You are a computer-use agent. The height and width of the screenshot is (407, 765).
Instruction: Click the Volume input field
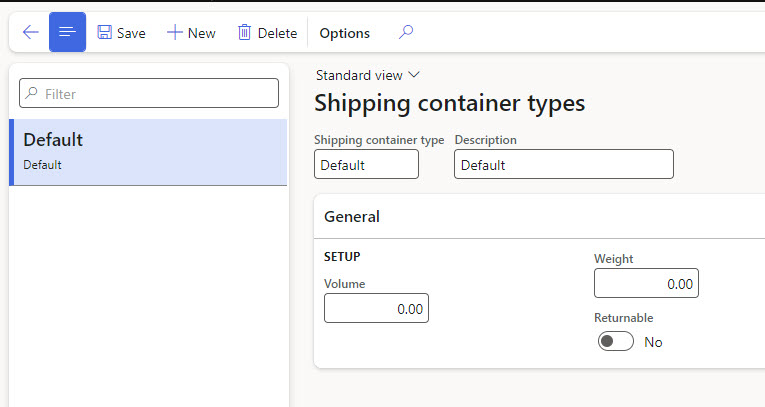click(x=376, y=309)
